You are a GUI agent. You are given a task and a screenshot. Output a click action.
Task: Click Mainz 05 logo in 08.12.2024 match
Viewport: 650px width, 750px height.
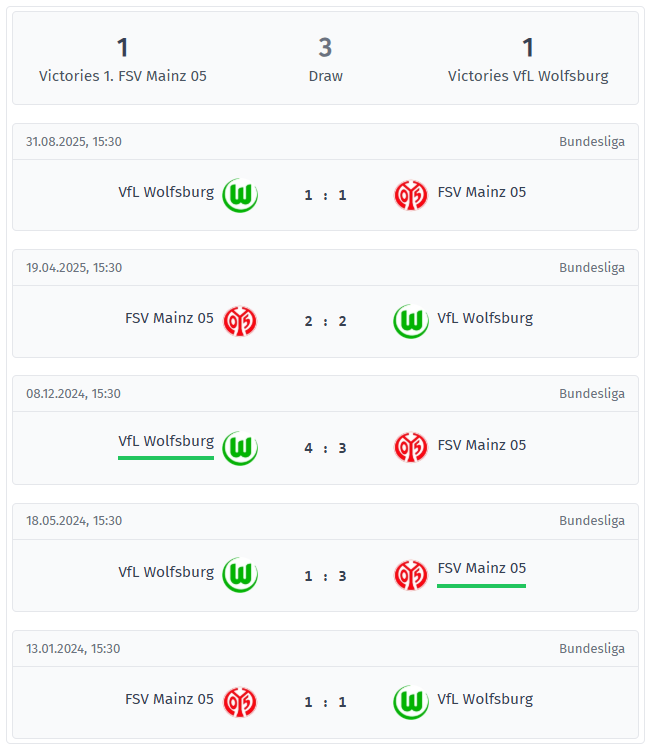[x=410, y=448]
